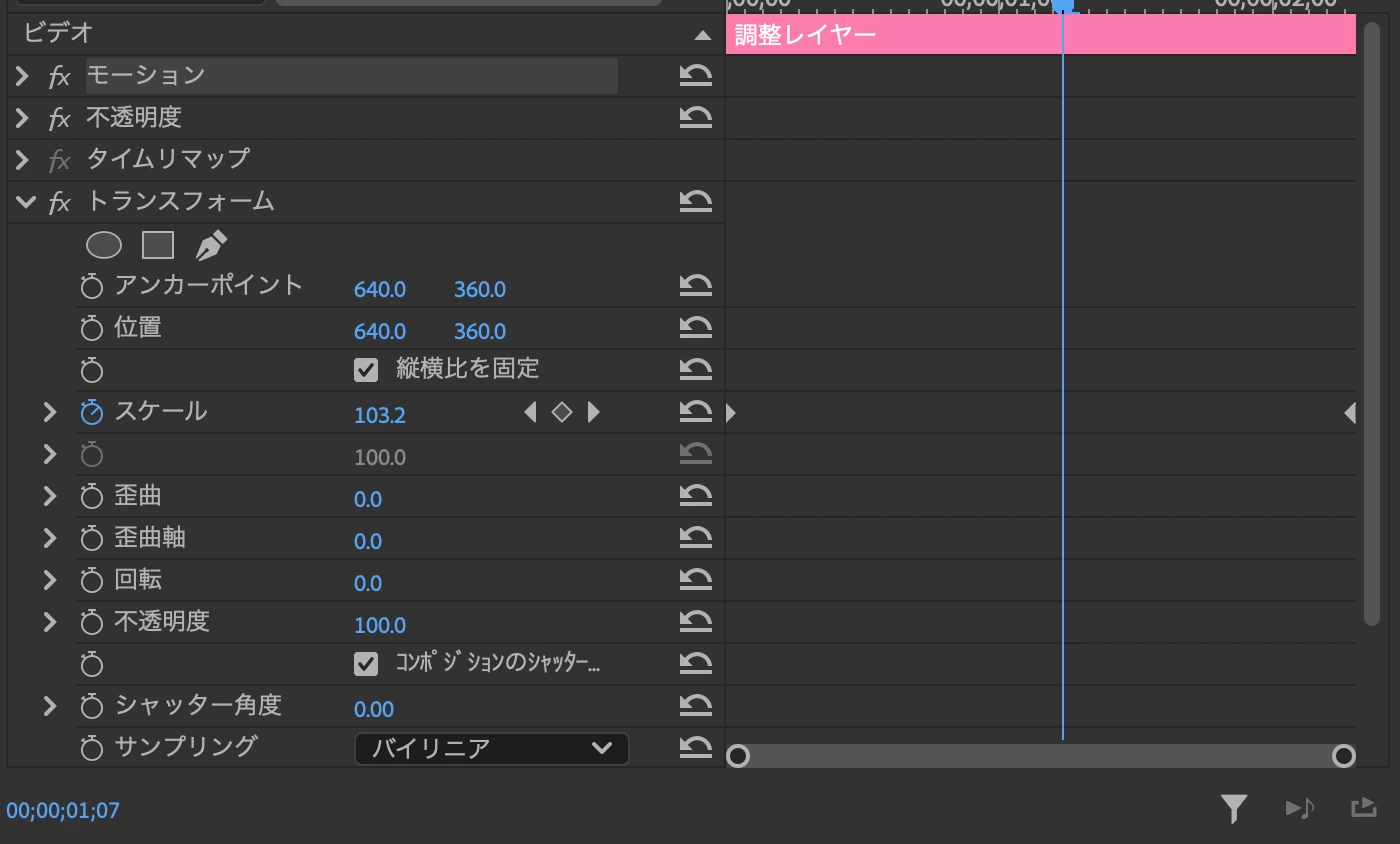Toggle the fx icon for the top-level 不透明度 effect
Screen dimensions: 1400x844
[59, 119]
